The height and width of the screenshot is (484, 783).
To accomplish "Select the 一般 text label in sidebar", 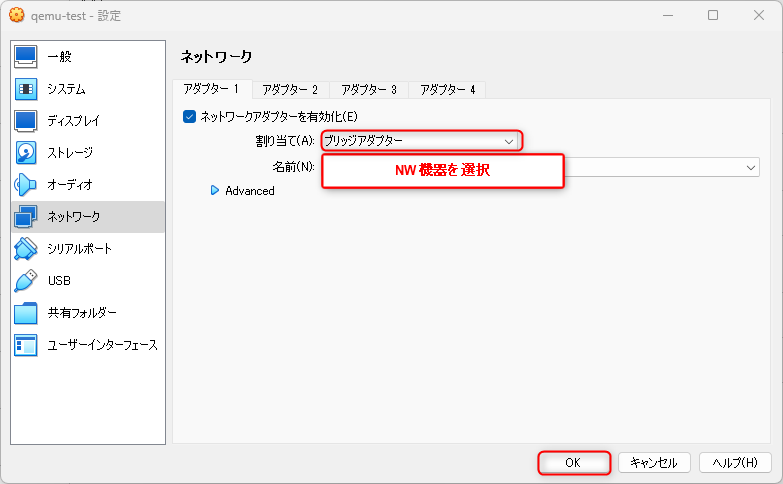I will click(x=59, y=56).
